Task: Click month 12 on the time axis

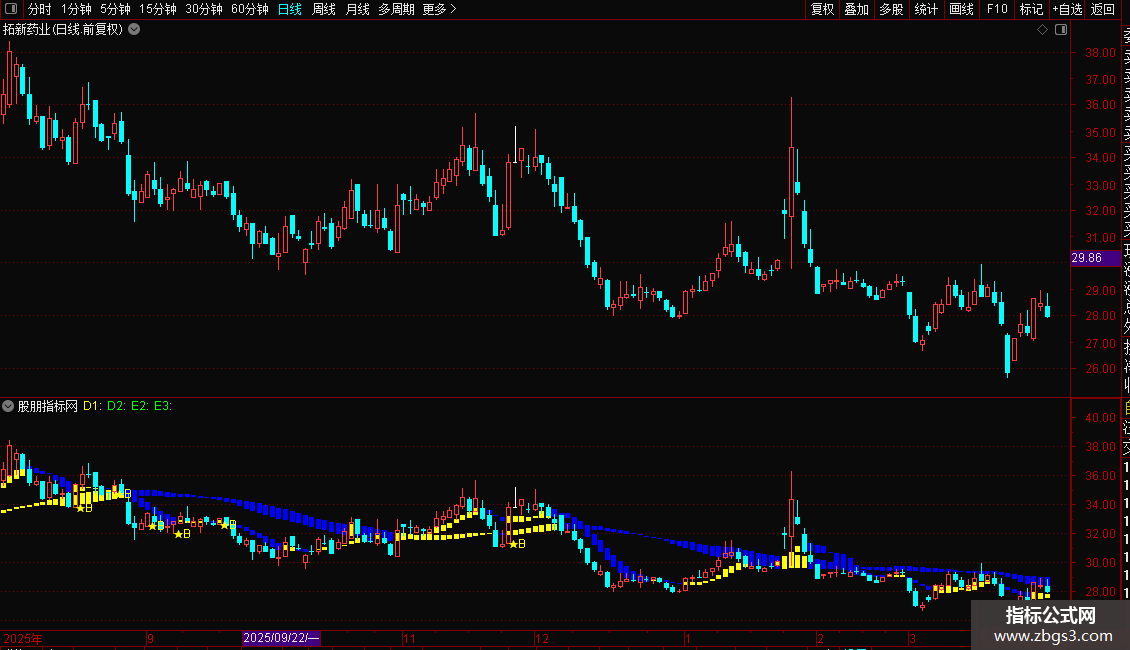Action: pos(542,638)
